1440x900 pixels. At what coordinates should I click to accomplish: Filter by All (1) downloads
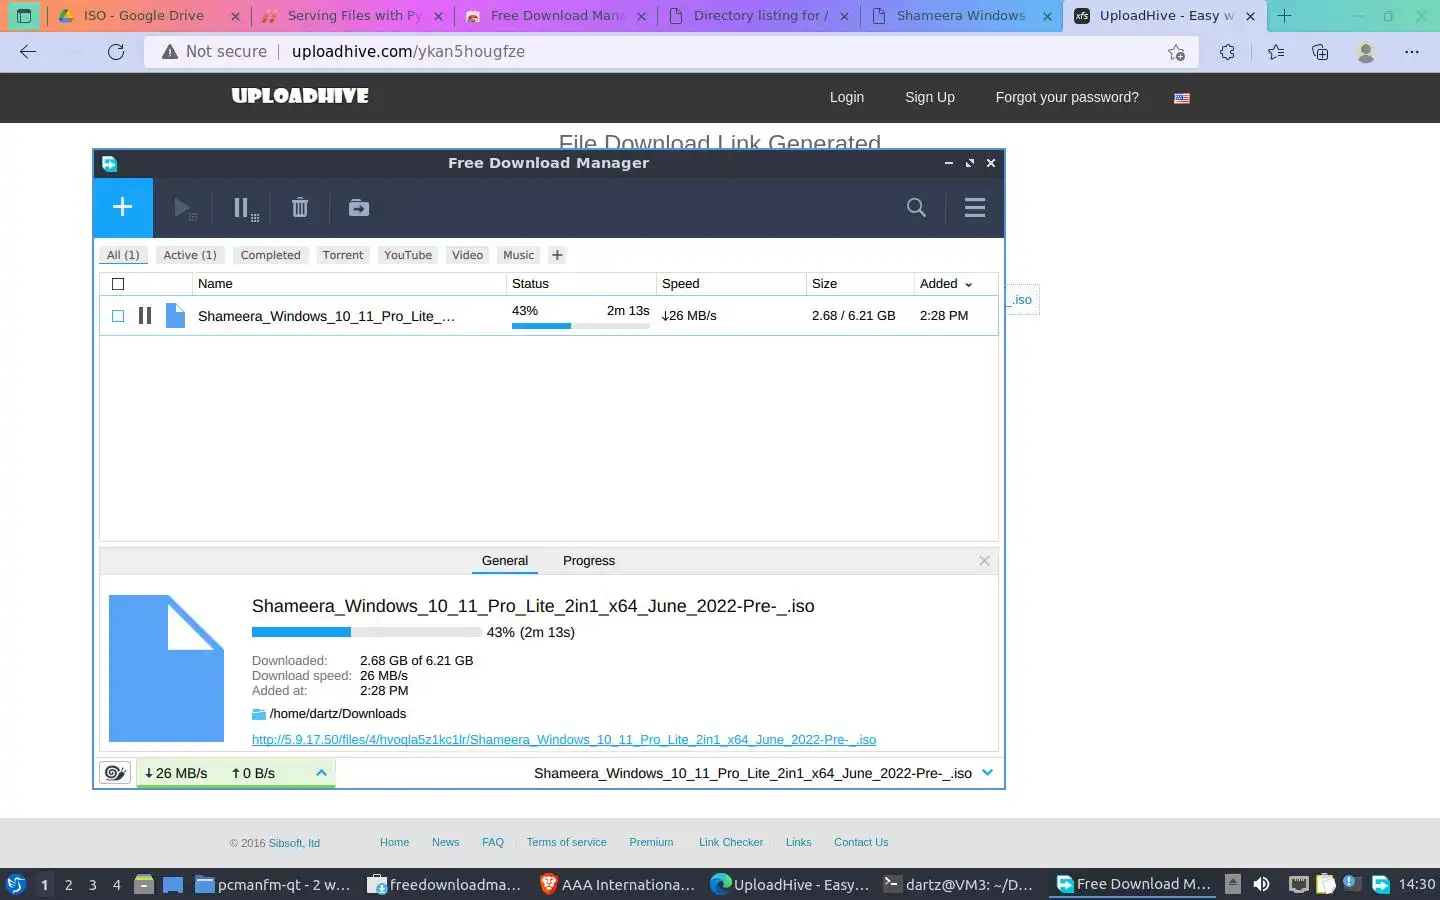(x=123, y=255)
